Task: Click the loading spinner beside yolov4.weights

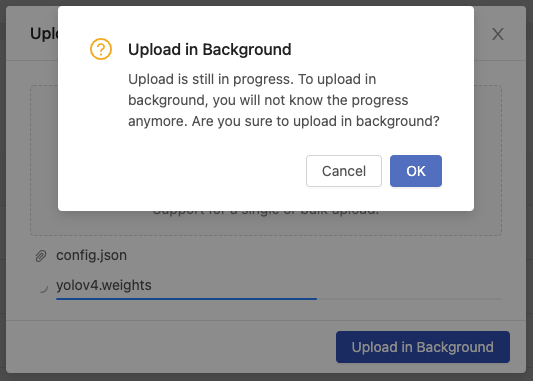Action: click(x=43, y=287)
